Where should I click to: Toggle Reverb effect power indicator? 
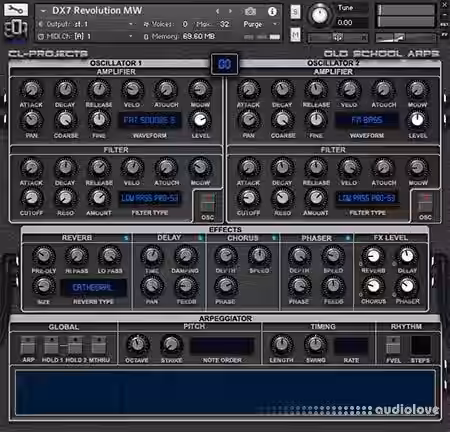point(126,238)
